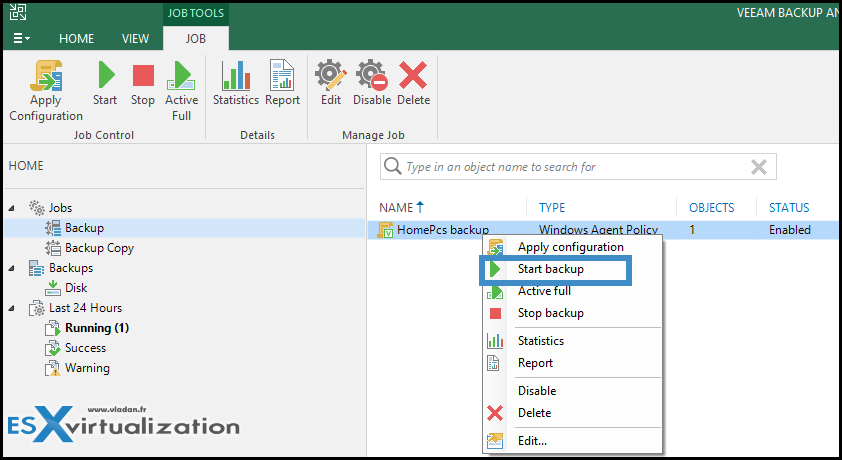Sort by the STATUS column header
Screen dimensions: 842x460
789,208
